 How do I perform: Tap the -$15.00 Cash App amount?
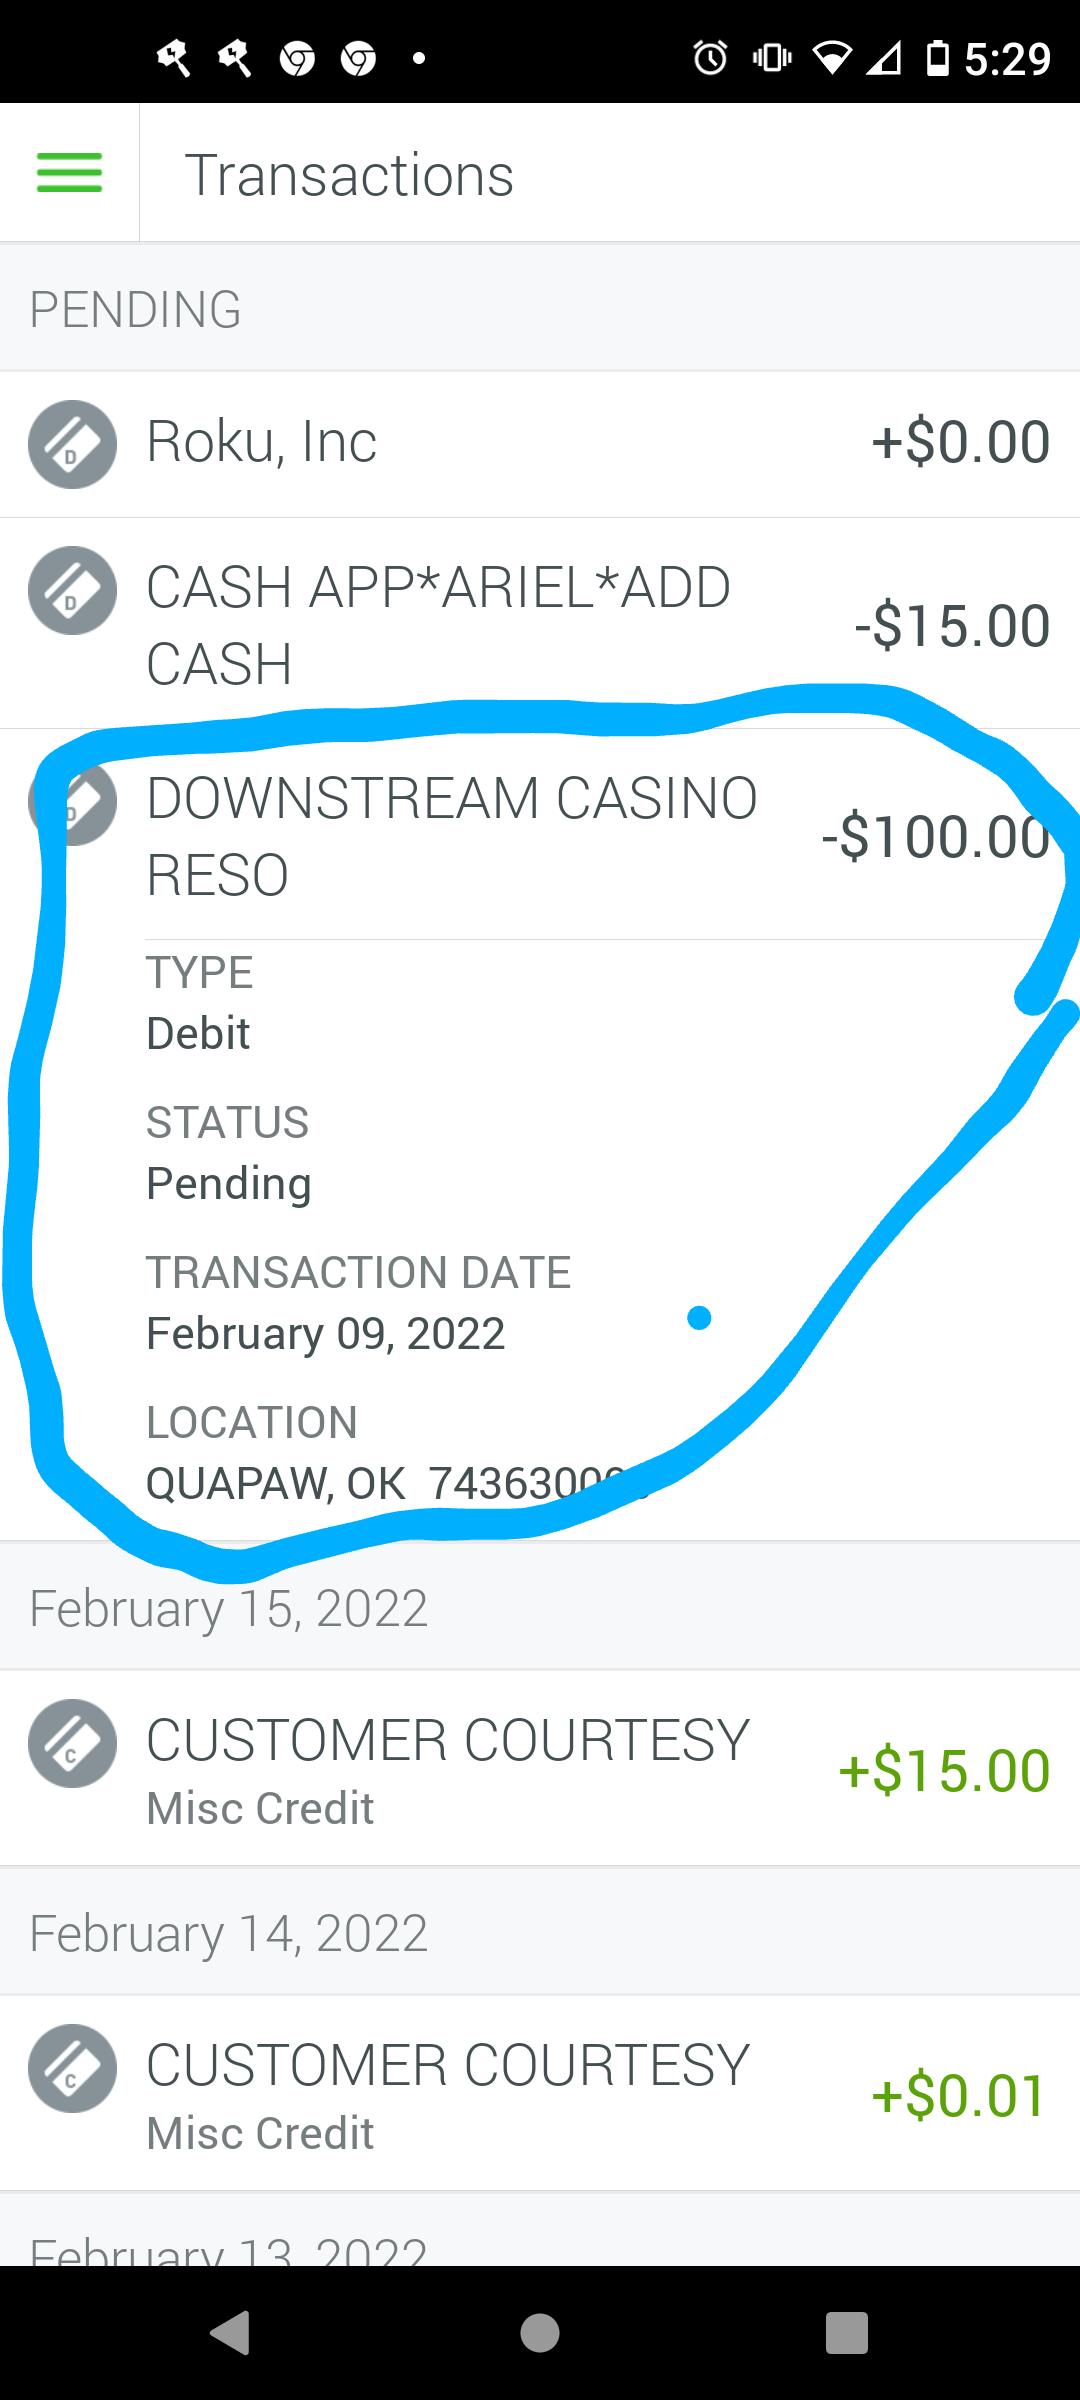(951, 626)
